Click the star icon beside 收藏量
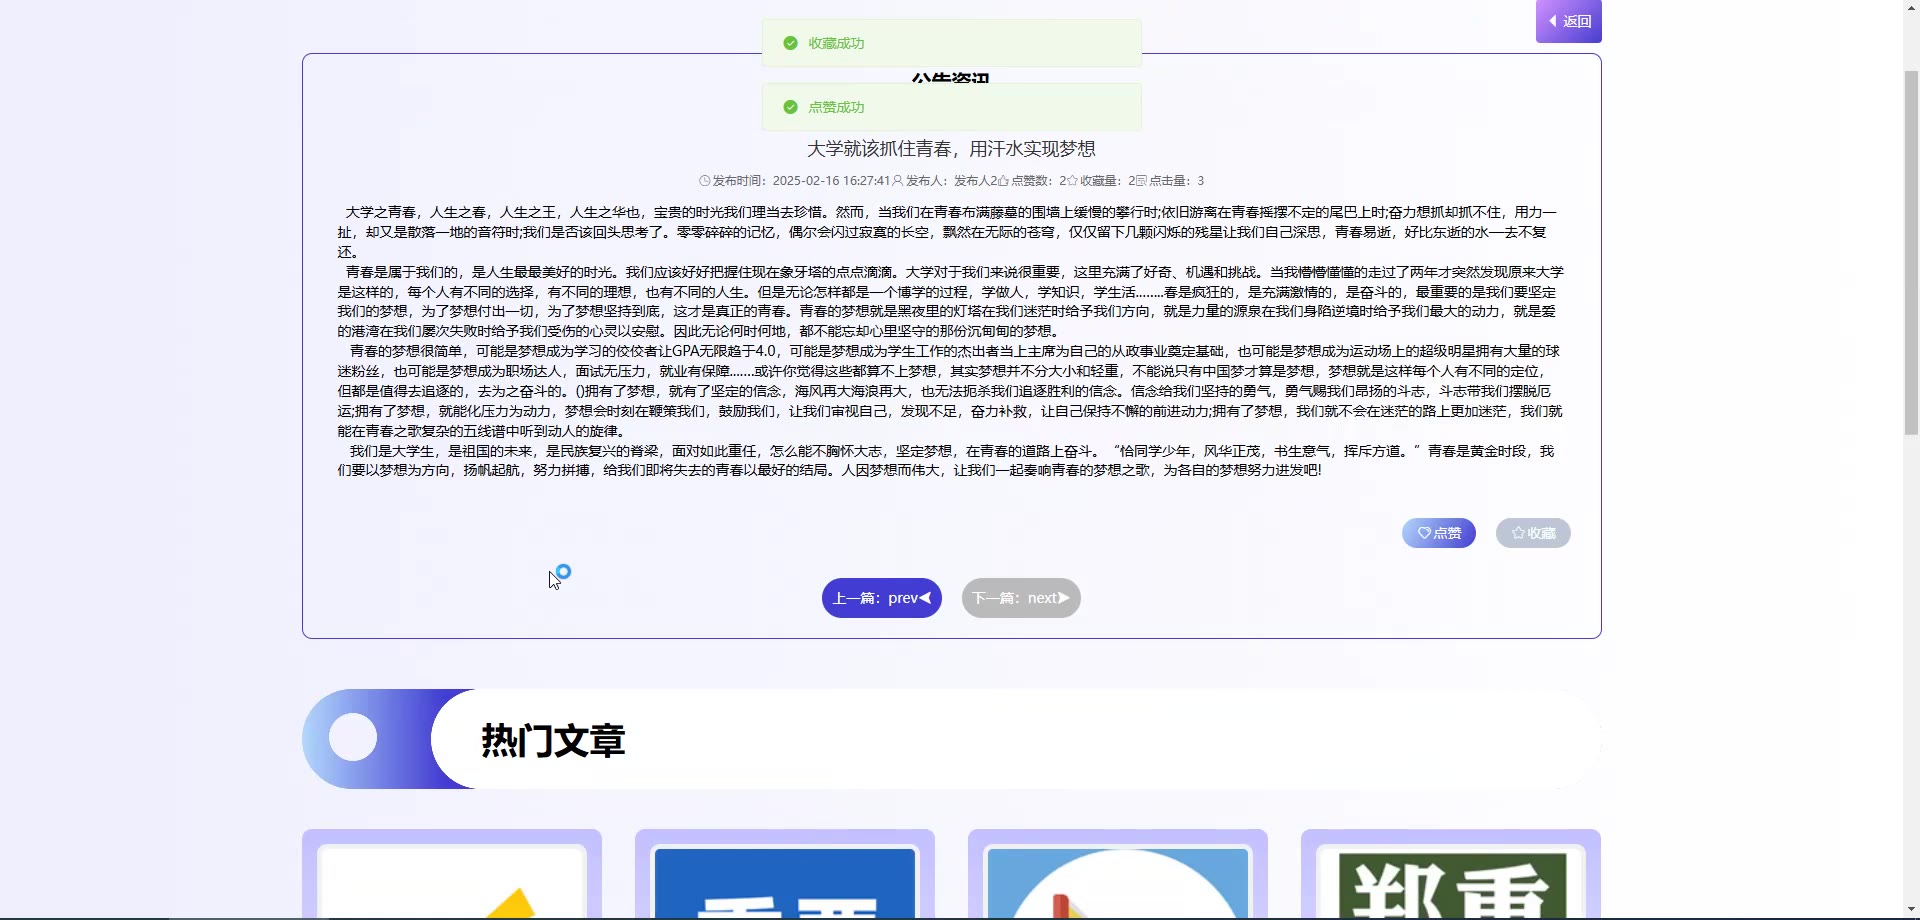Screen dimensions: 1920x920 (1072, 181)
